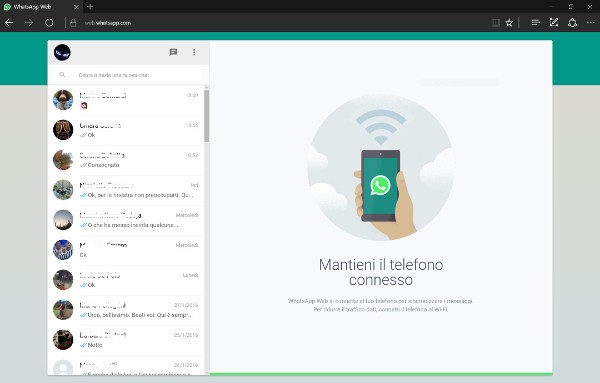Open the browser Hub icon
This screenshot has height=383, width=600.
[535, 23]
